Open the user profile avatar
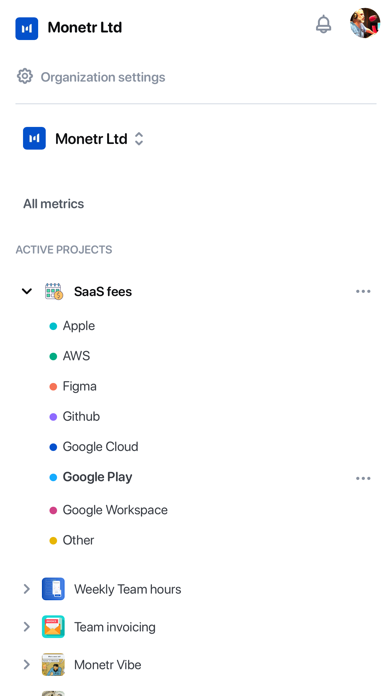The width and height of the screenshot is (392, 696). coord(365,23)
